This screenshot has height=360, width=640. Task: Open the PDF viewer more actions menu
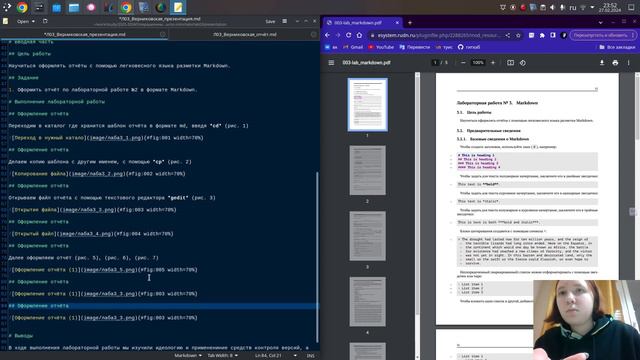coord(629,63)
